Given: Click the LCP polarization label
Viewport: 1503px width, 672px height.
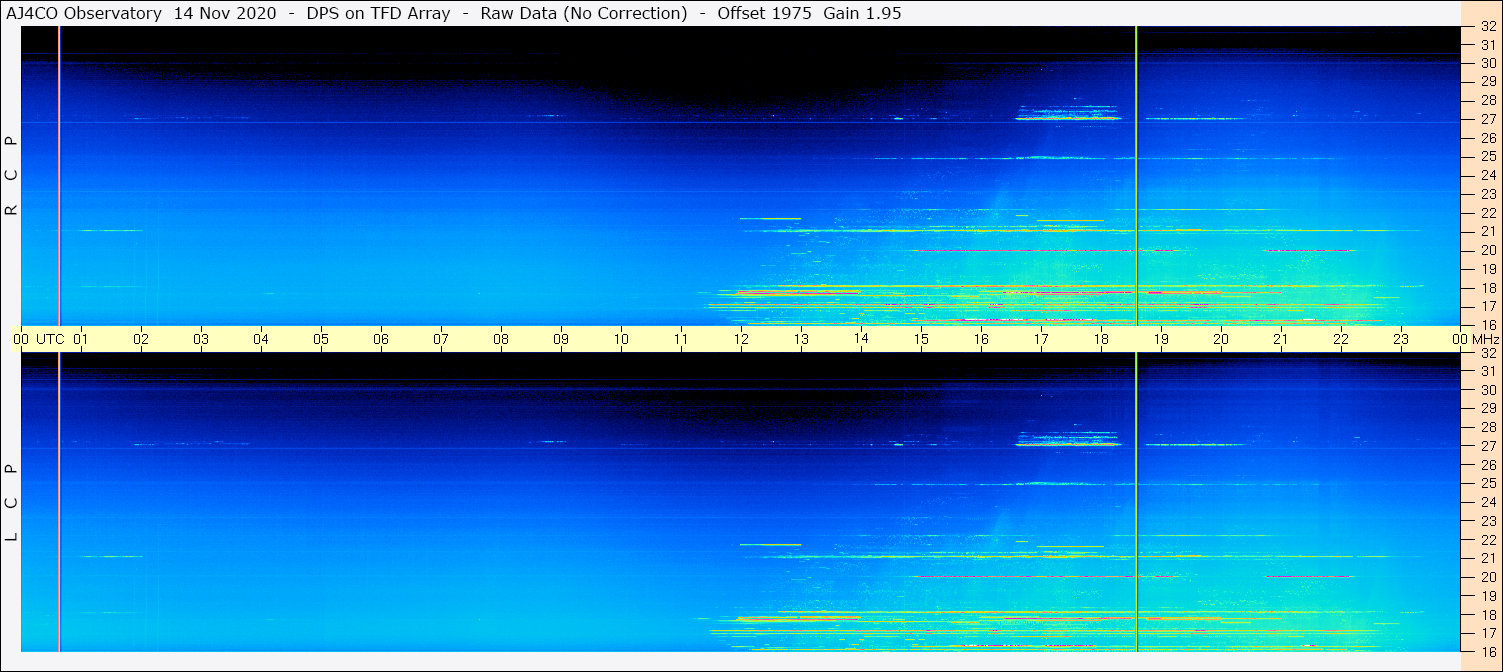Looking at the screenshot, I should point(11,502).
